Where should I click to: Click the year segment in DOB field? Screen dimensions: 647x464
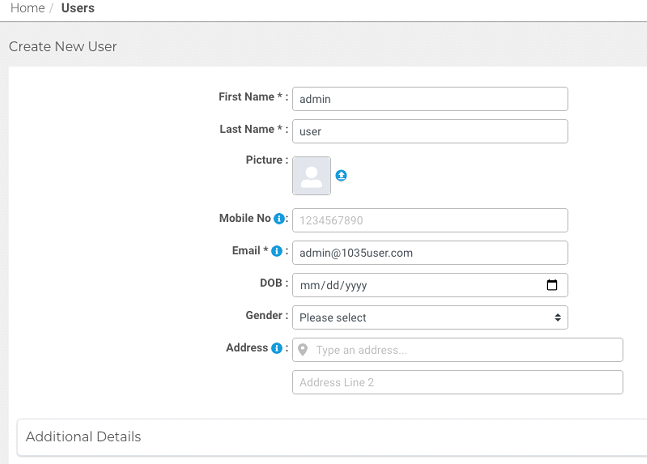click(x=353, y=285)
